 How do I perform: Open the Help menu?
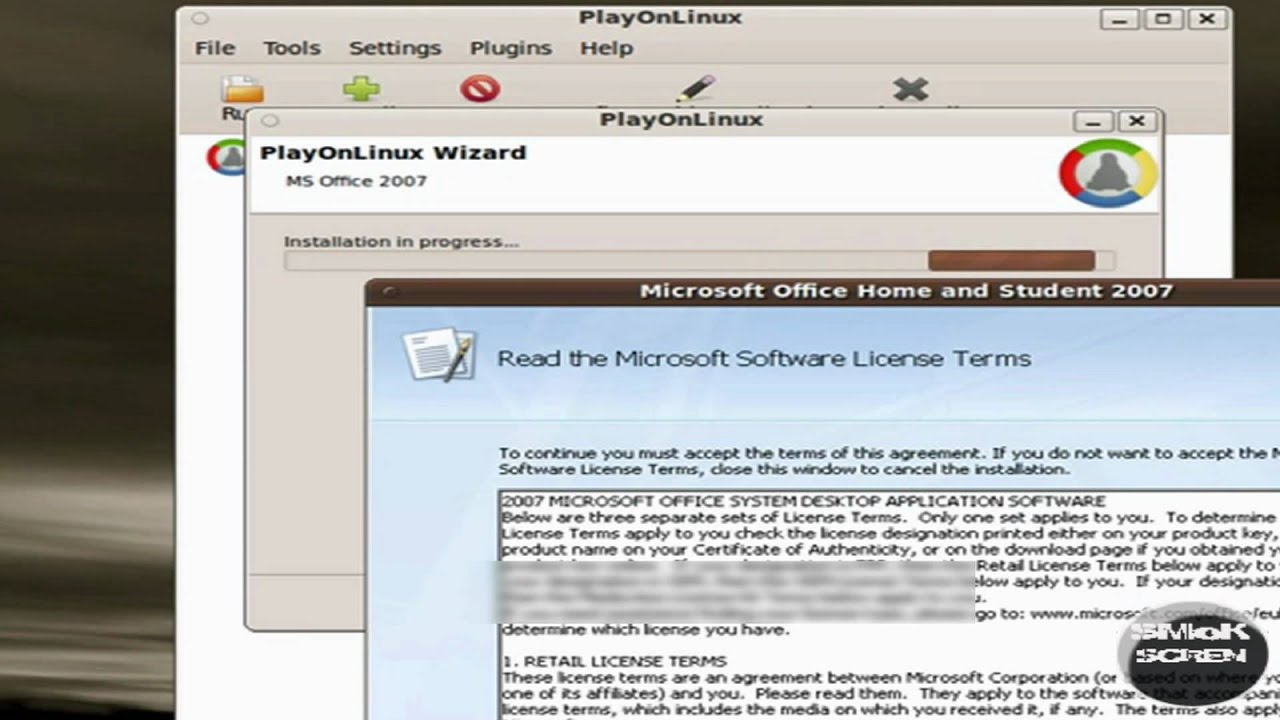pyautogui.click(x=606, y=48)
